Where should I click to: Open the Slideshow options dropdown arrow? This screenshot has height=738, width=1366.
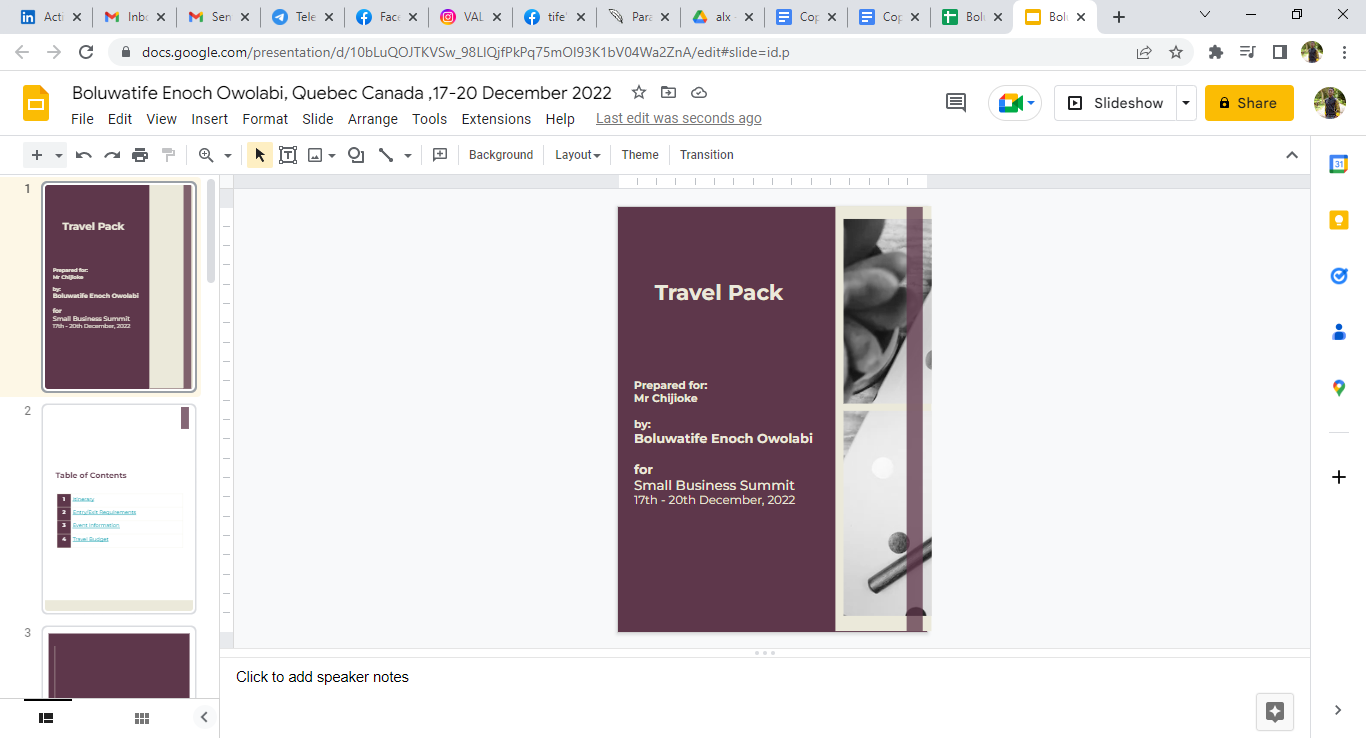click(x=1185, y=103)
